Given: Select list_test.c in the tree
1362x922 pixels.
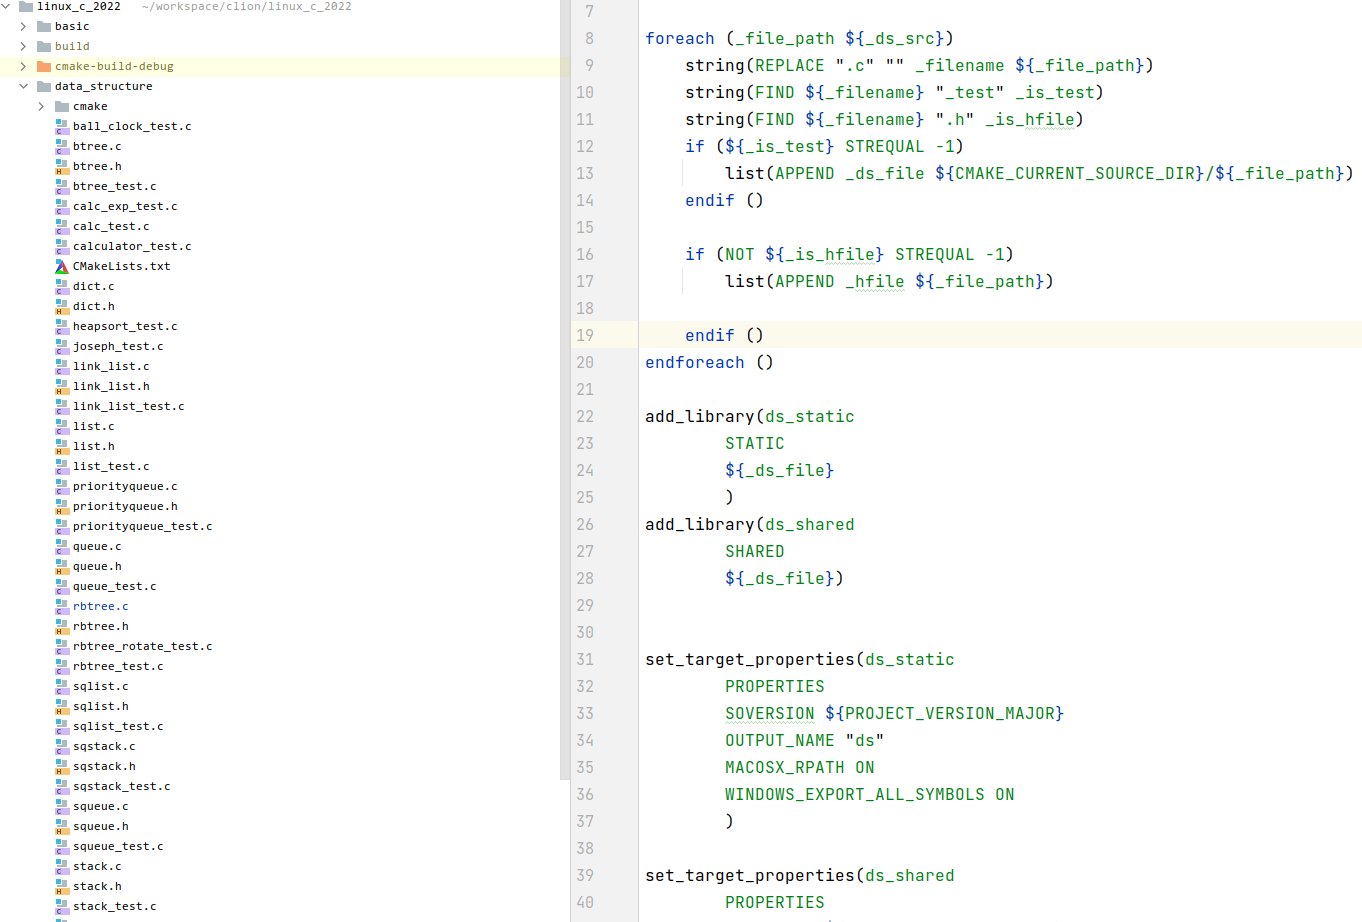Looking at the screenshot, I should [111, 466].
